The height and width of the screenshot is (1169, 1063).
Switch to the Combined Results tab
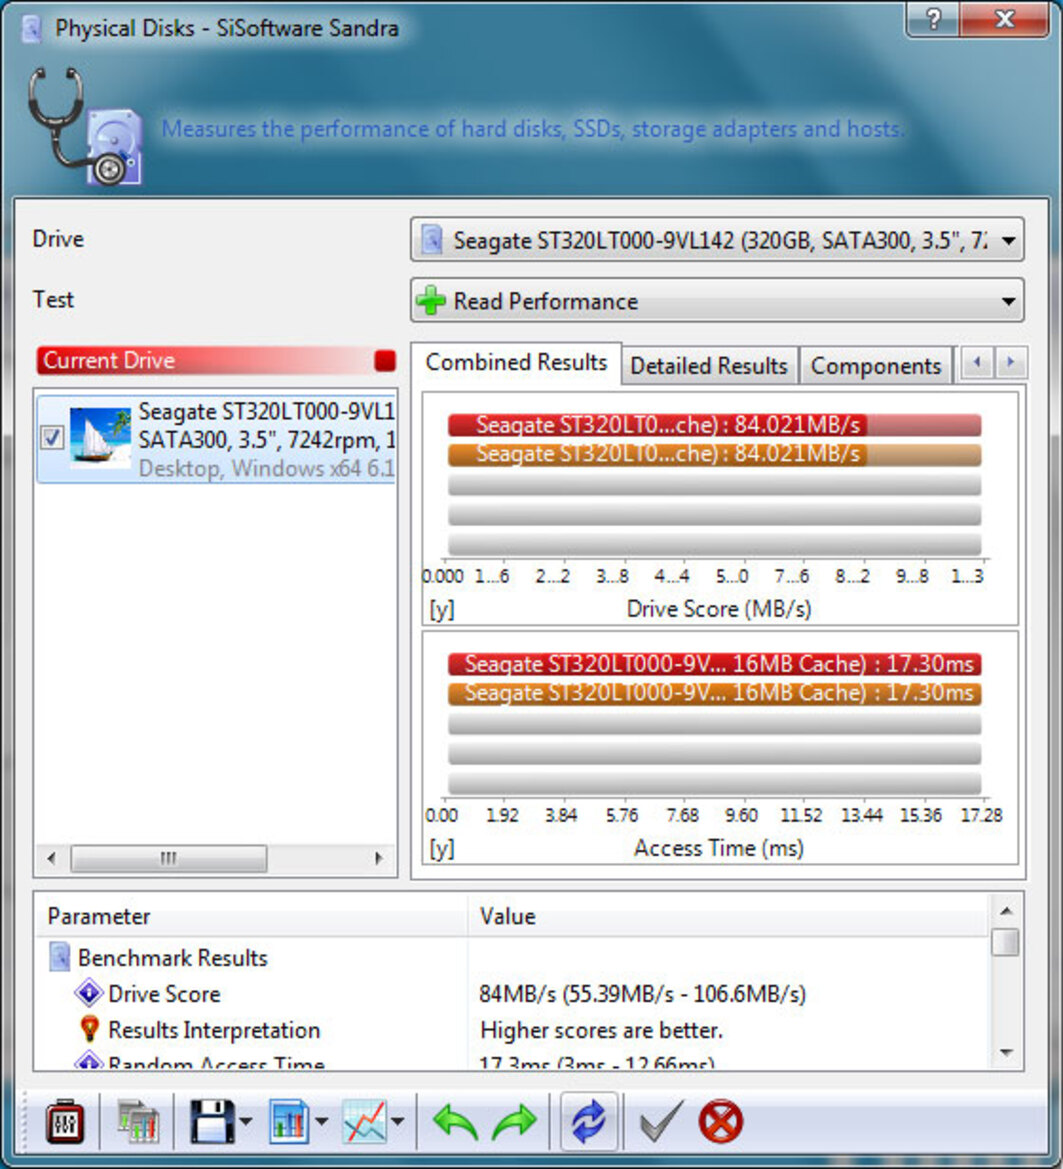point(516,363)
